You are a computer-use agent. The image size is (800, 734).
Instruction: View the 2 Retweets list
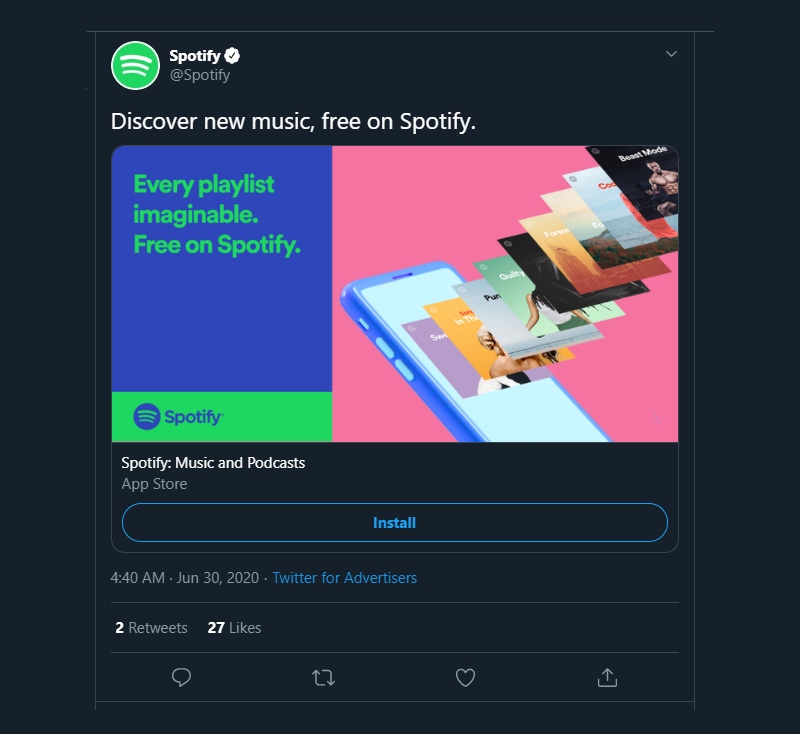tap(151, 628)
